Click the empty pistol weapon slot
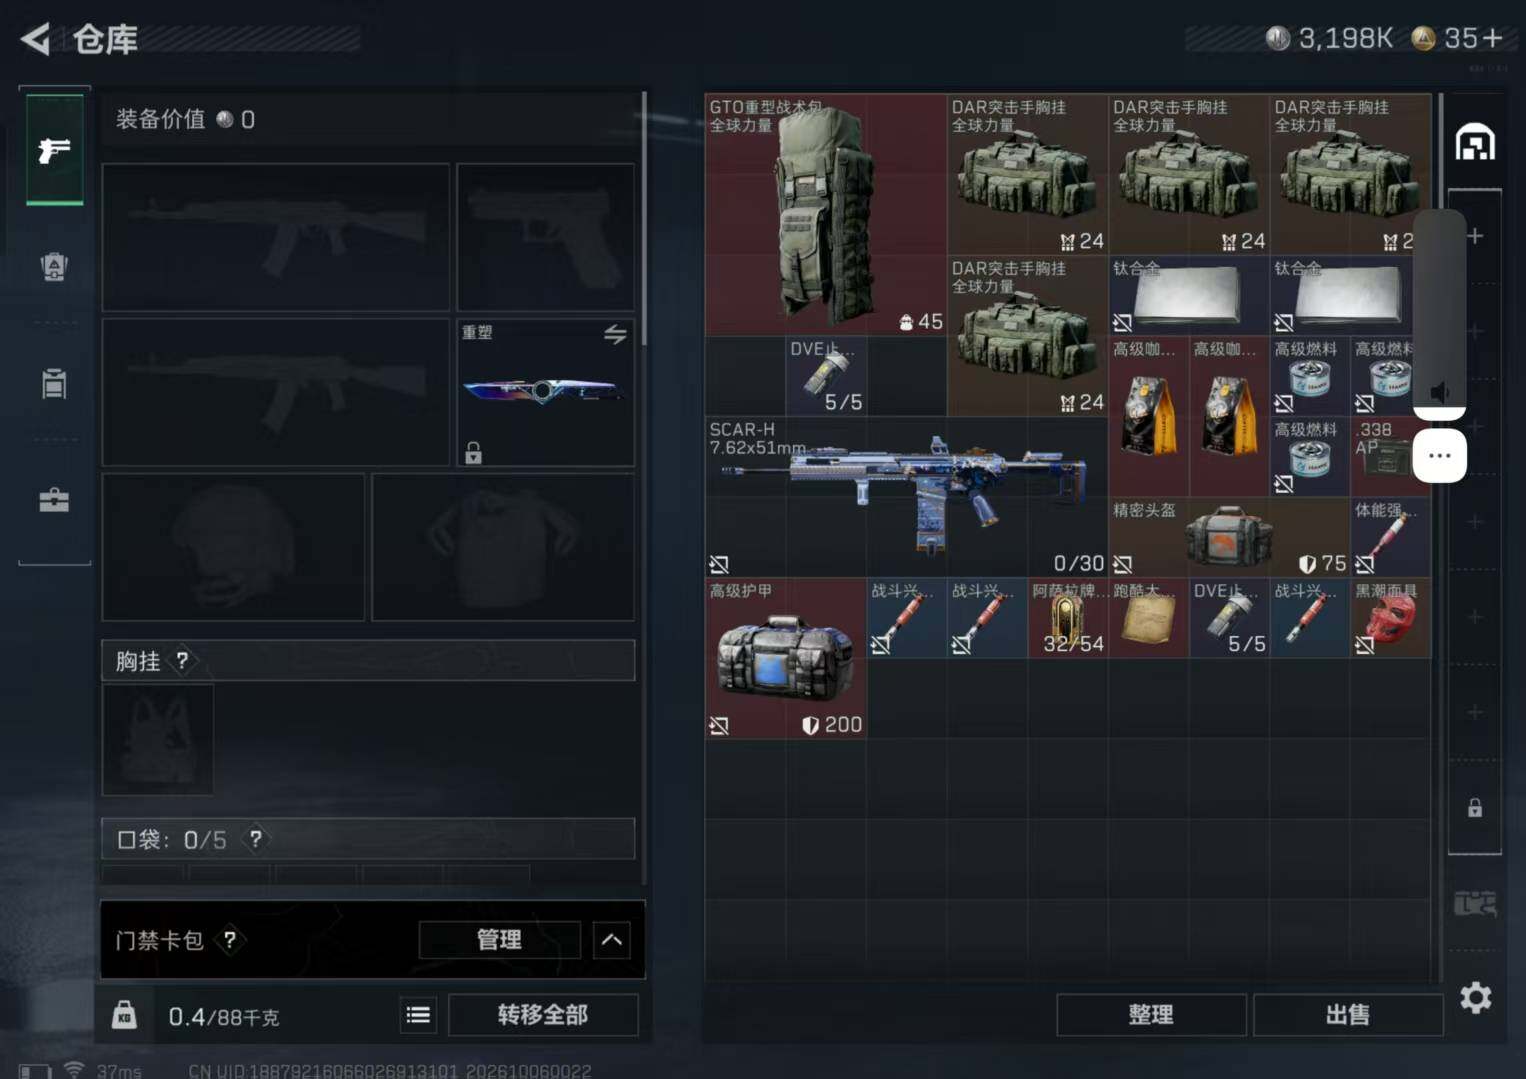This screenshot has height=1079, width=1526. [545, 237]
